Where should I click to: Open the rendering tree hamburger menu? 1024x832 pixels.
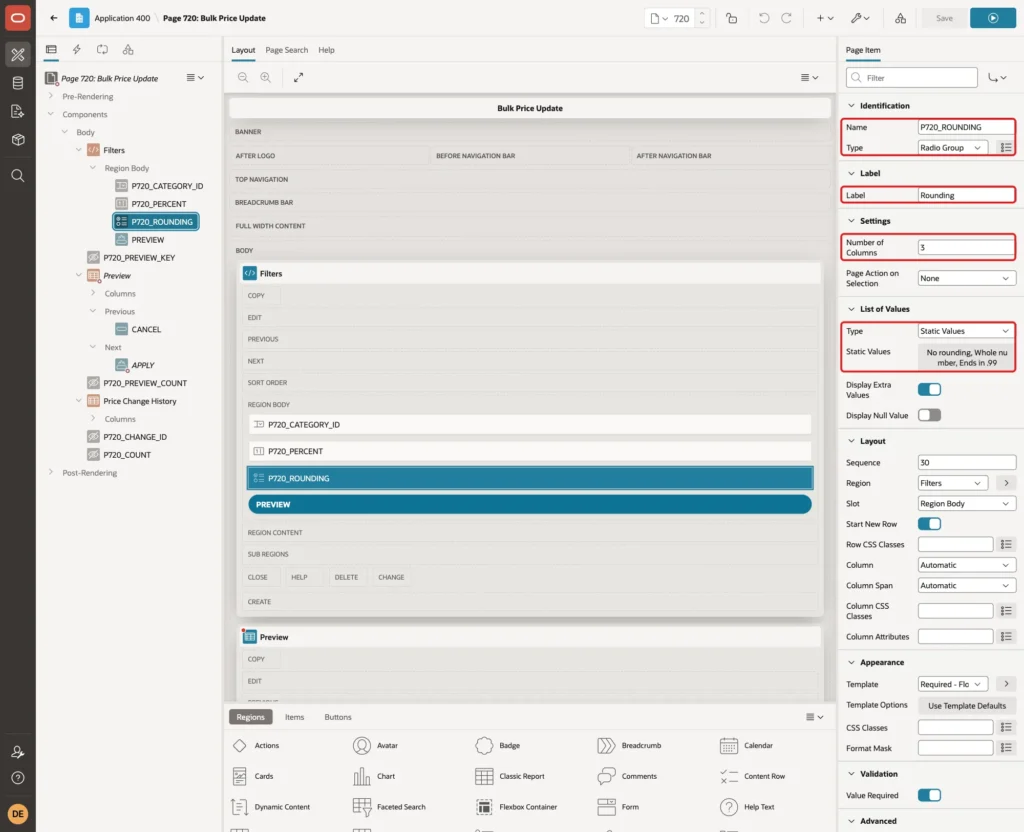[195, 78]
